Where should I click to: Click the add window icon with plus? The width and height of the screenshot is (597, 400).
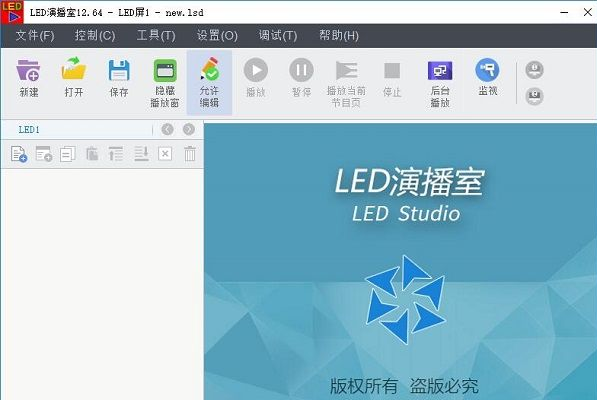click(44, 154)
